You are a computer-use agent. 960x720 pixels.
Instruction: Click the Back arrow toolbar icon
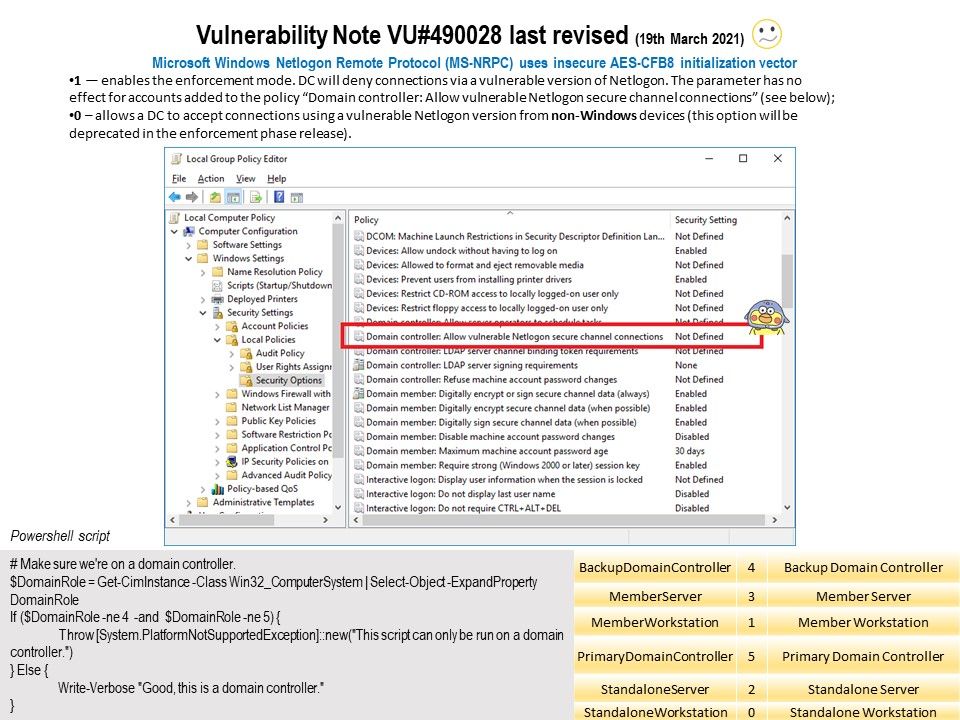click(175, 197)
